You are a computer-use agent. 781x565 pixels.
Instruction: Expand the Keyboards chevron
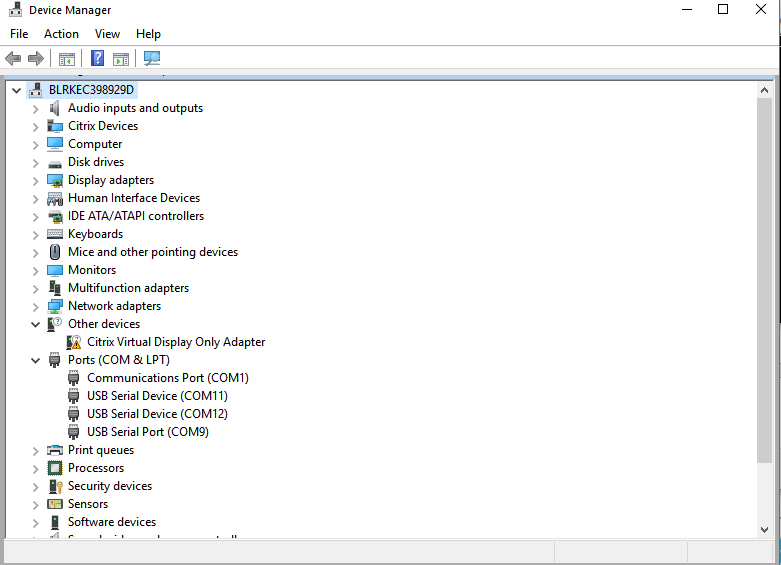pos(35,235)
